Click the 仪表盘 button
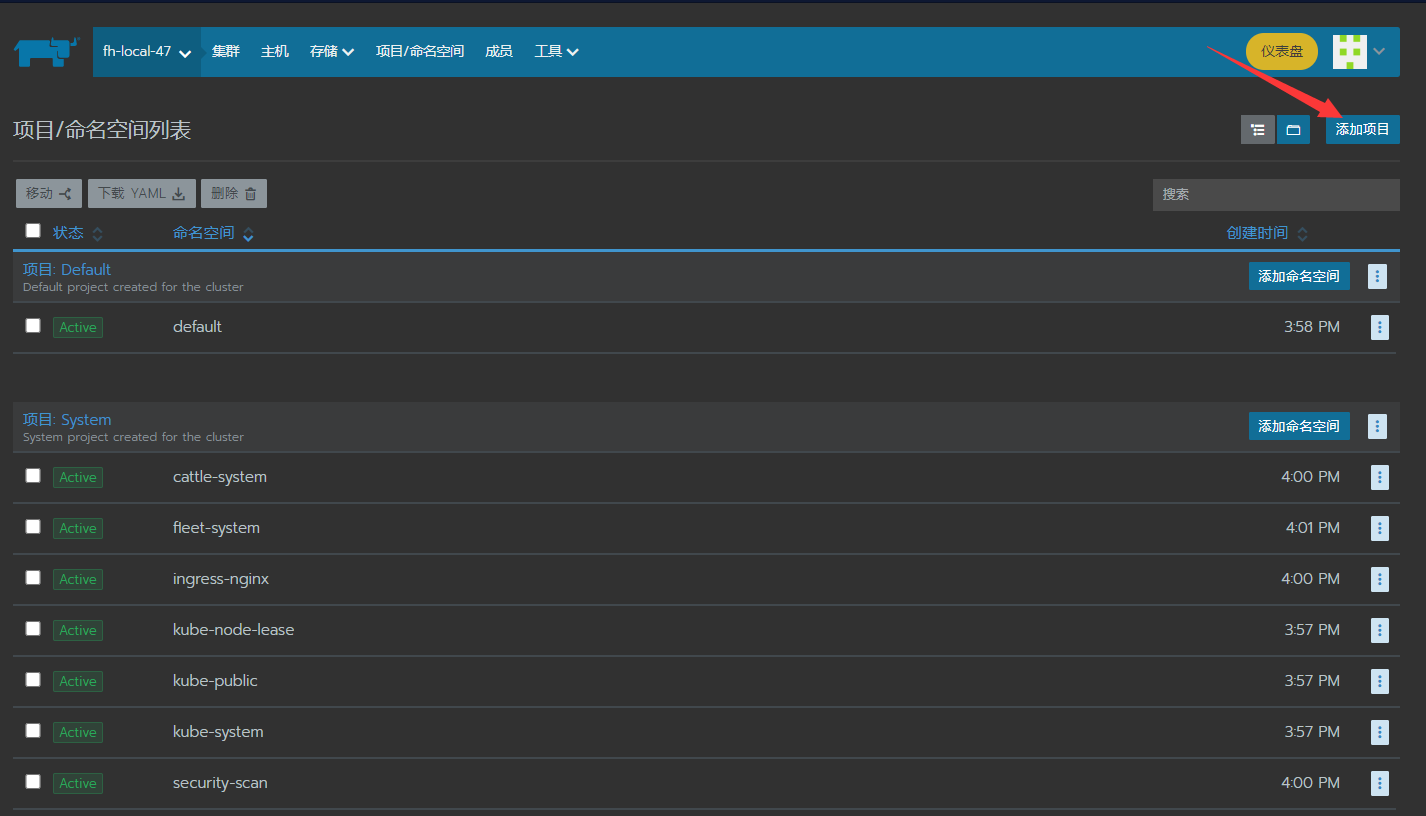 coord(1282,52)
